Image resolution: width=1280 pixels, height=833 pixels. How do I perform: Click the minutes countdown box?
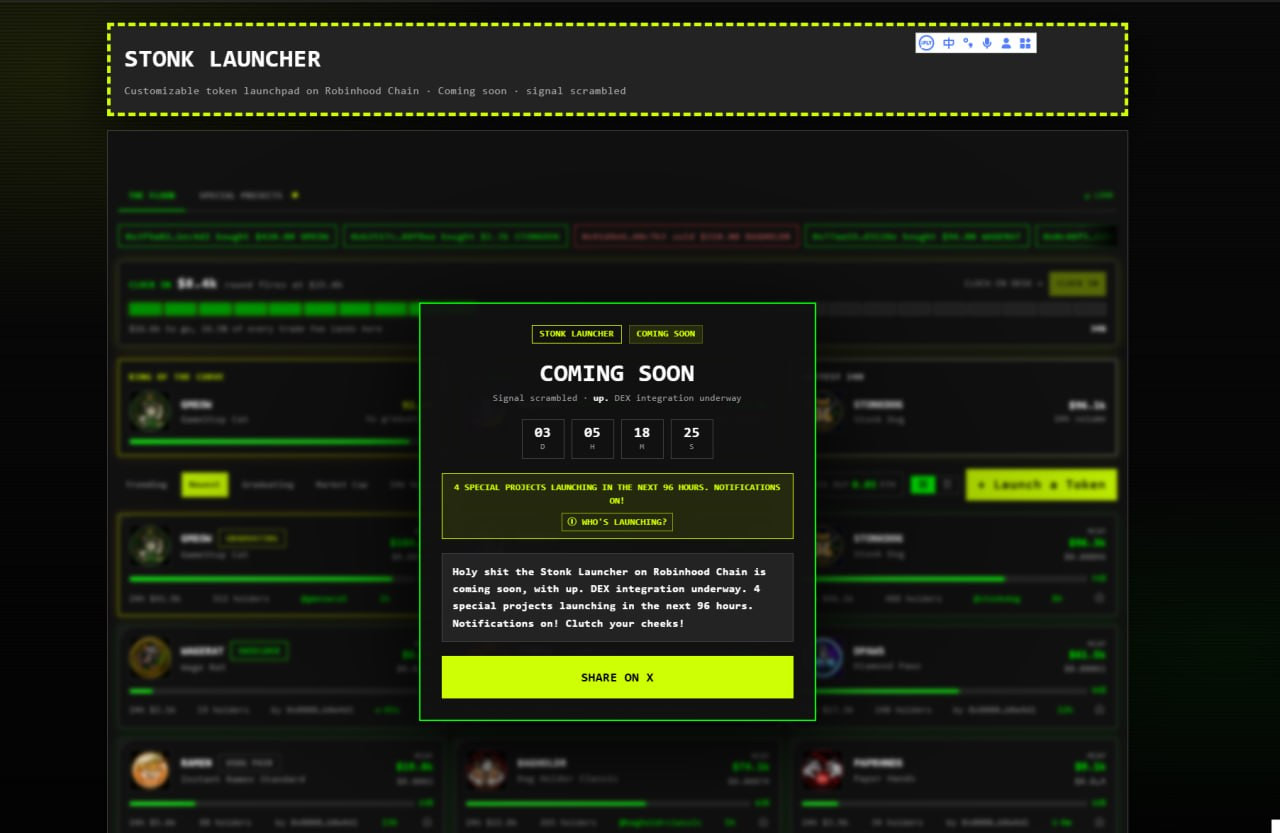[642, 438]
